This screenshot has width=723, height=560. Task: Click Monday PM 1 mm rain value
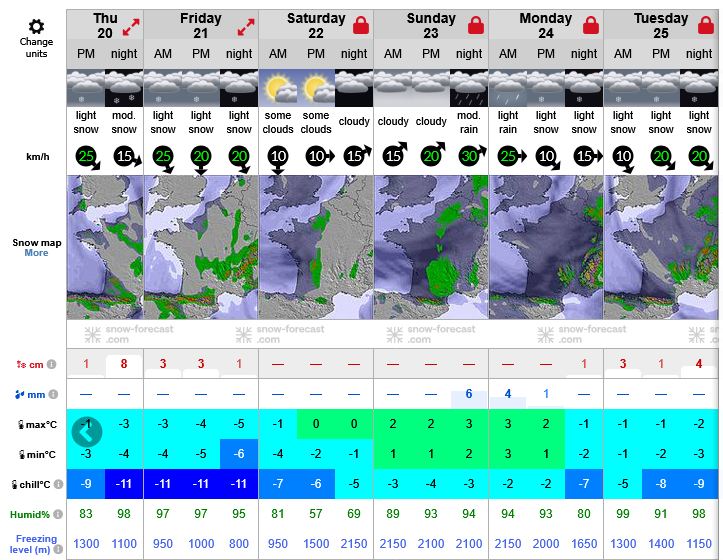tap(546, 394)
